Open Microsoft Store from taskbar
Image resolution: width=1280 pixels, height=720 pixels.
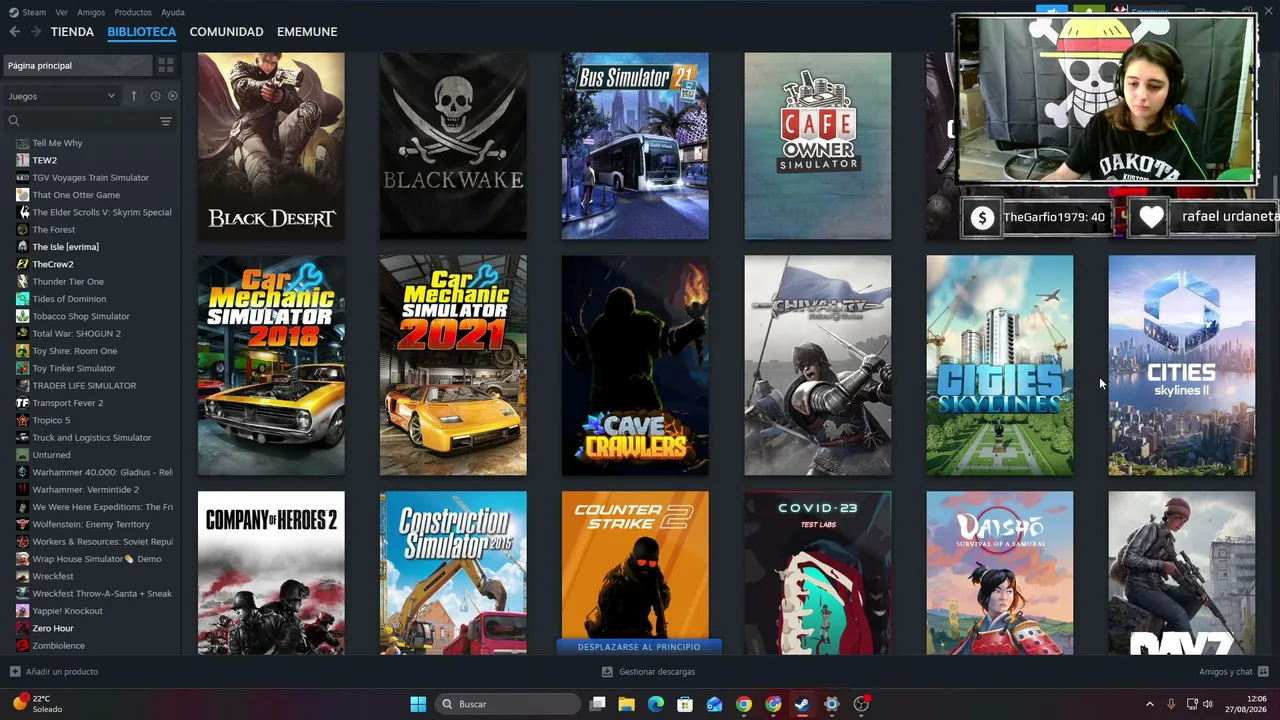coord(685,704)
